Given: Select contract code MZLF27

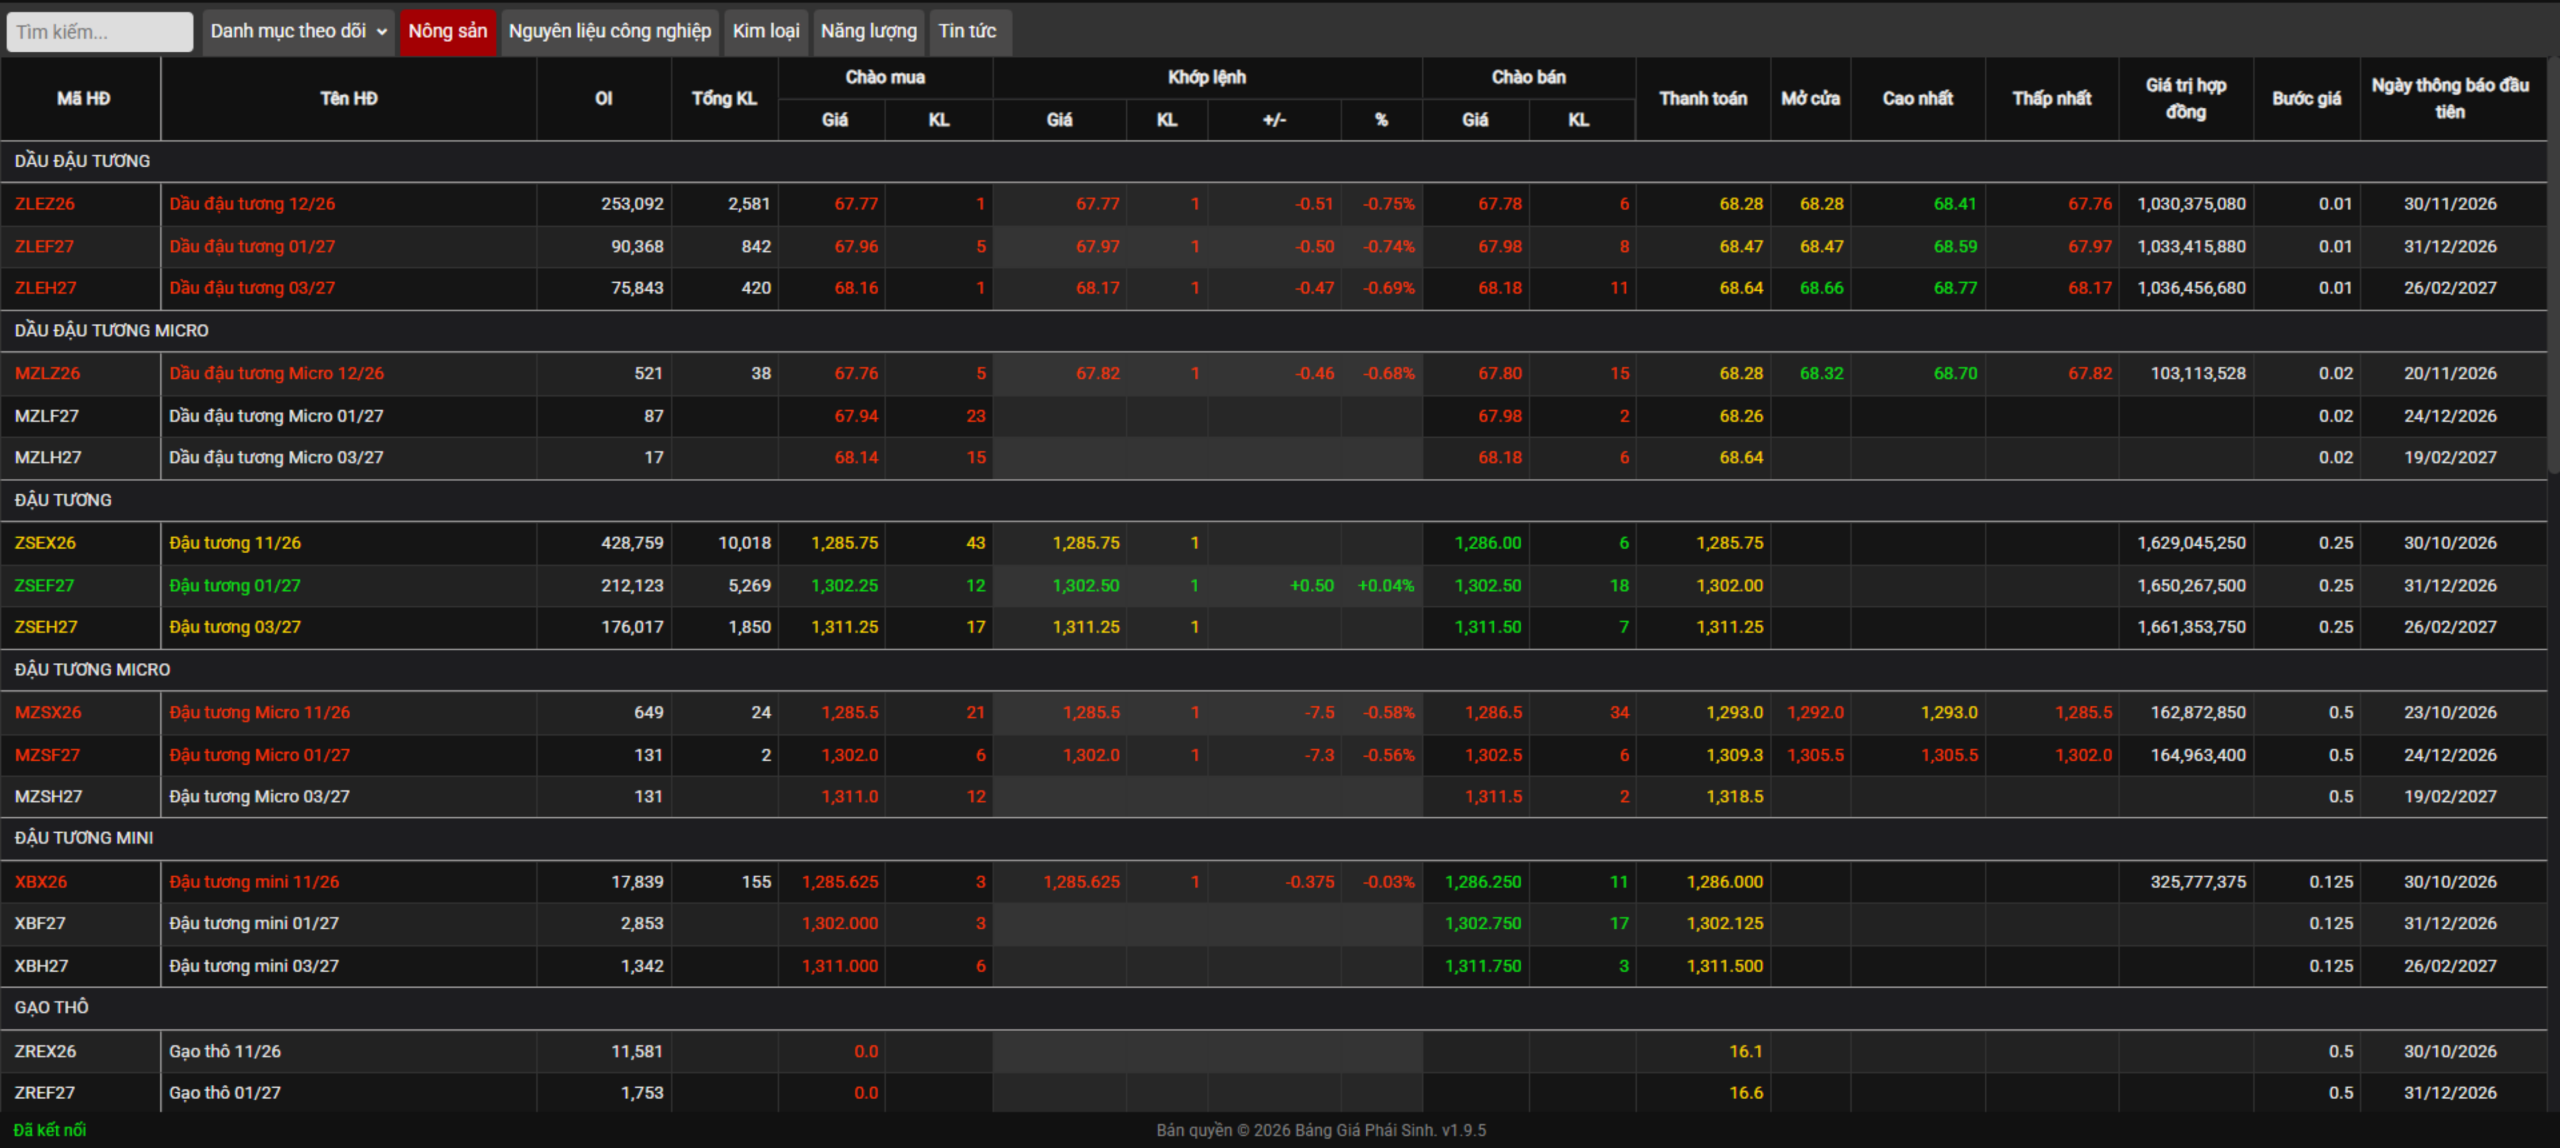Looking at the screenshot, I should (x=47, y=416).
